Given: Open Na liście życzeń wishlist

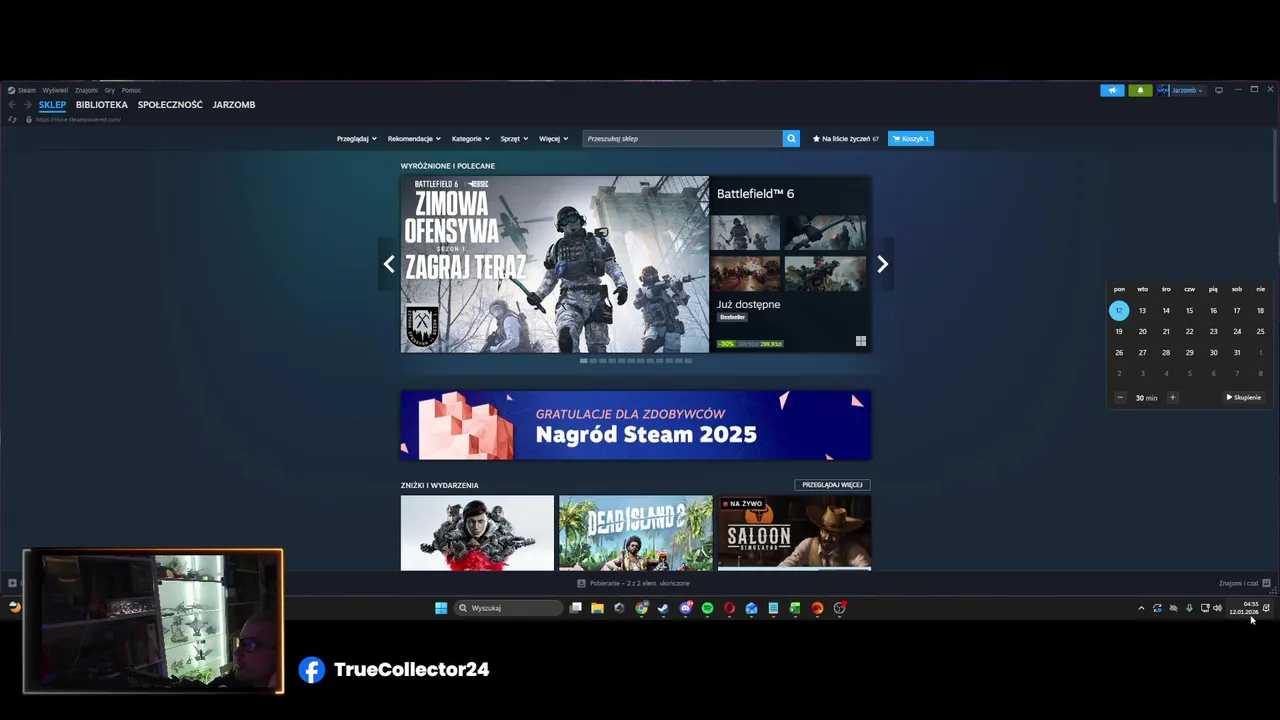Looking at the screenshot, I should tap(846, 139).
